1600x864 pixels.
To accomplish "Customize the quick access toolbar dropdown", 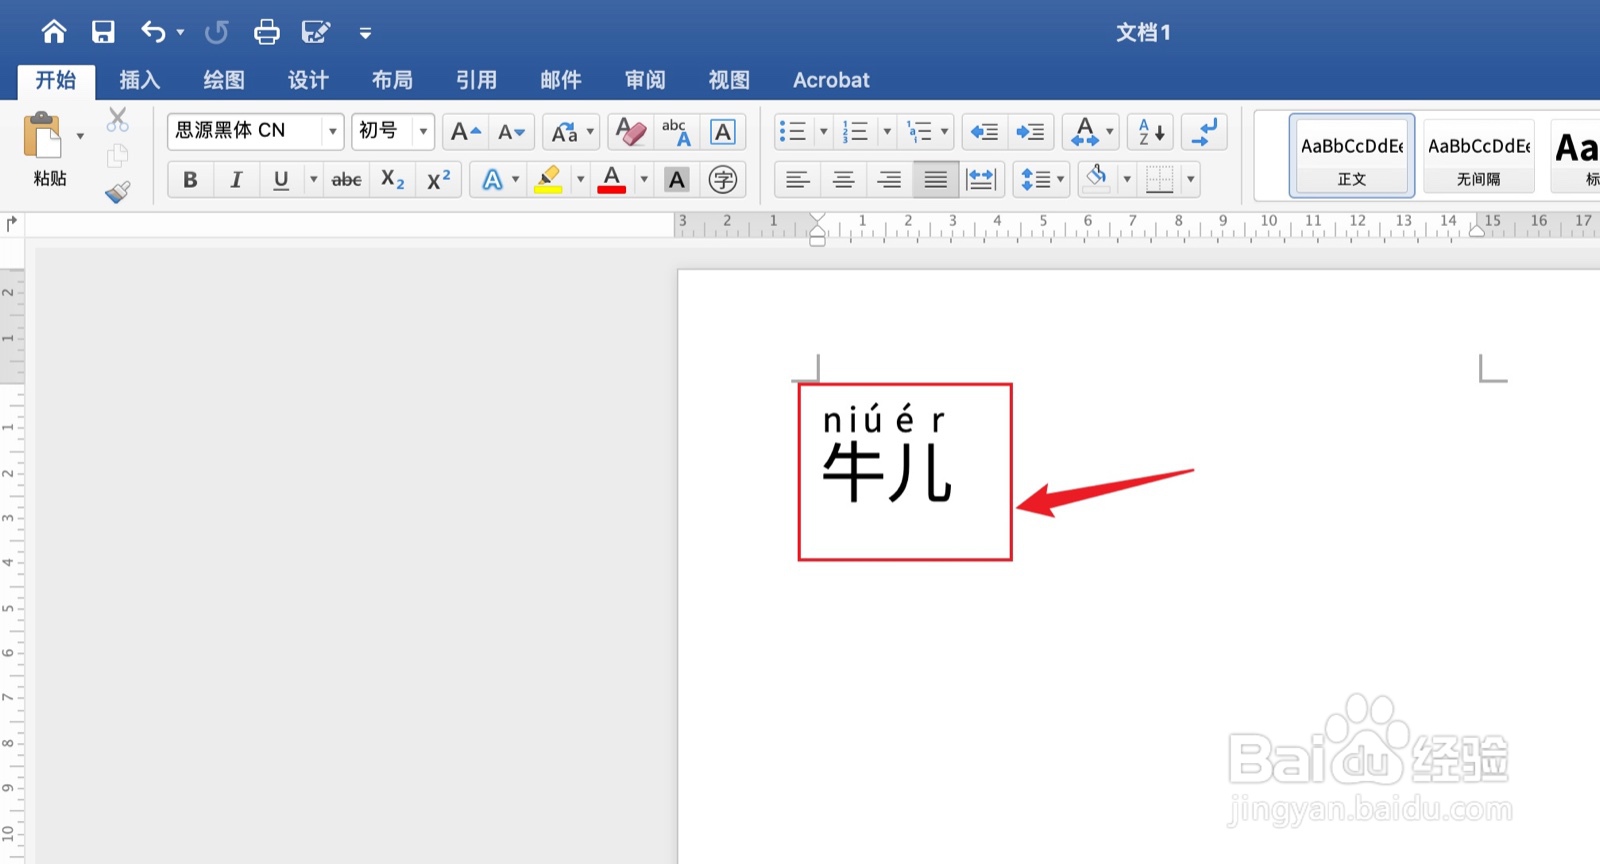I will tap(365, 33).
